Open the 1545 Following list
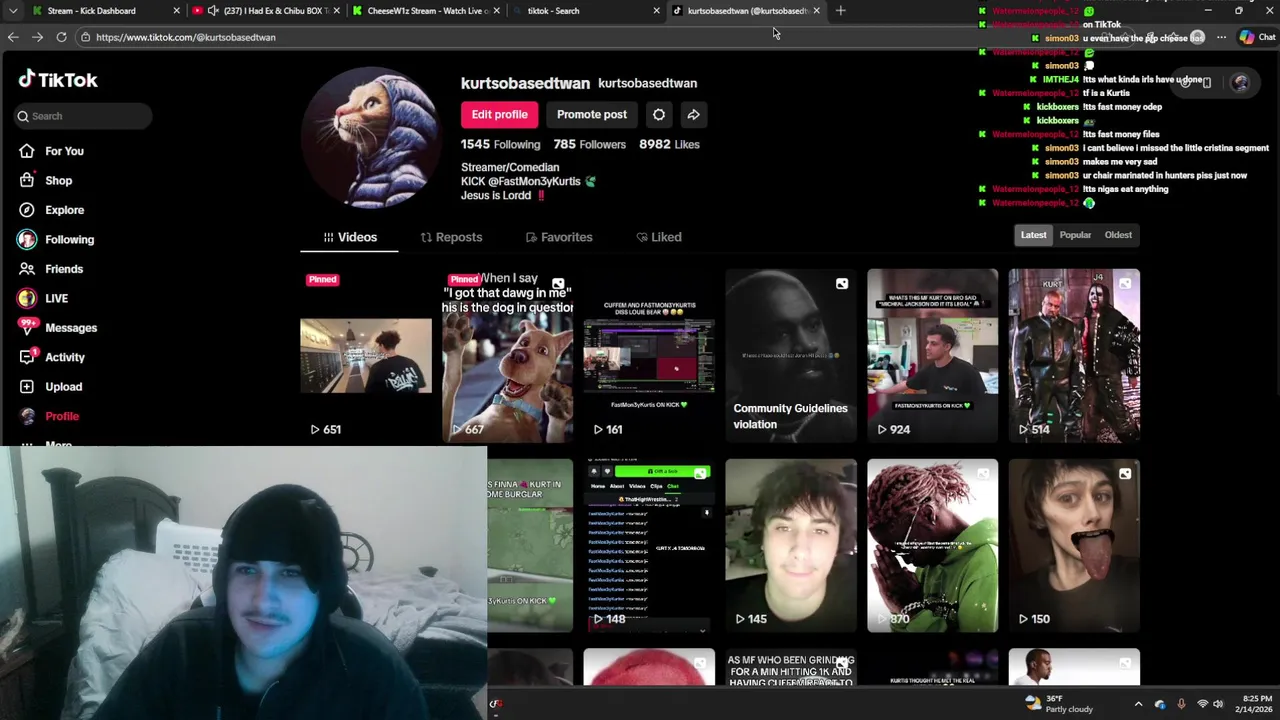 [500, 144]
